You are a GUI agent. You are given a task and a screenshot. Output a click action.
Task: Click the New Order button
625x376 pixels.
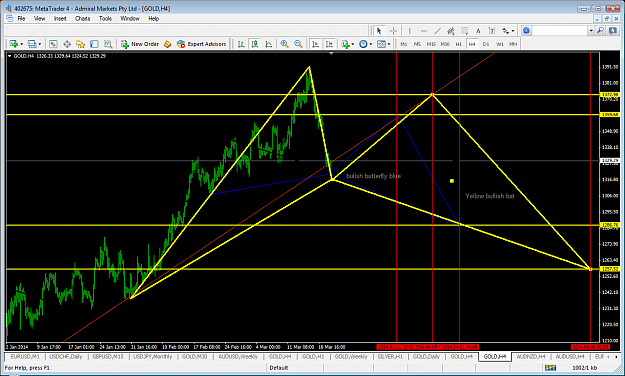(x=140, y=44)
